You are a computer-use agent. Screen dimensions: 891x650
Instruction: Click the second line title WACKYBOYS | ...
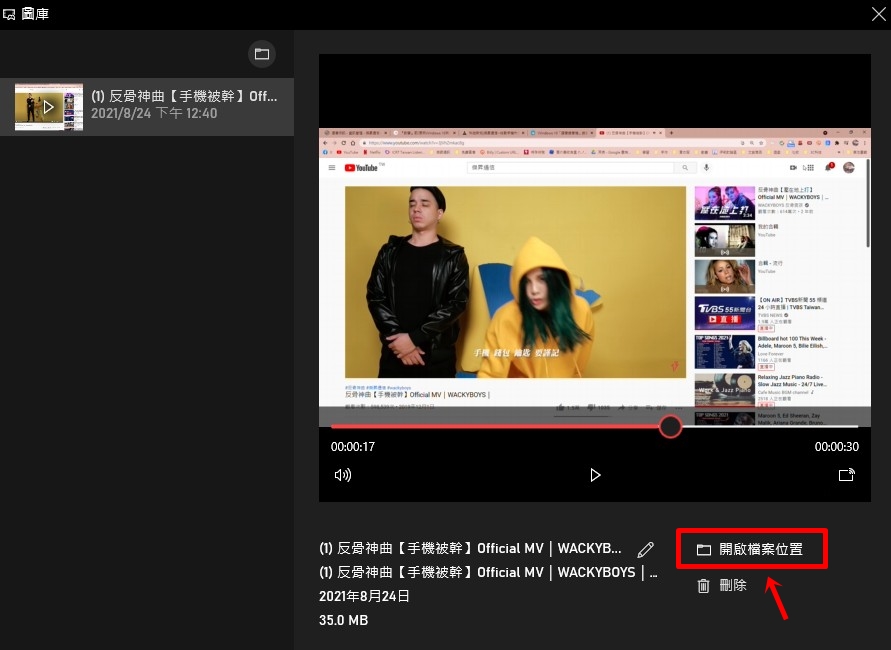[488, 572]
